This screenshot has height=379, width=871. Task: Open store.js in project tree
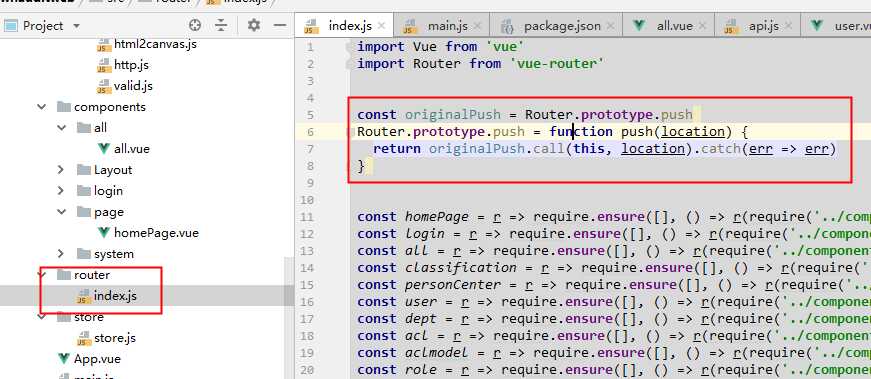coord(115,338)
